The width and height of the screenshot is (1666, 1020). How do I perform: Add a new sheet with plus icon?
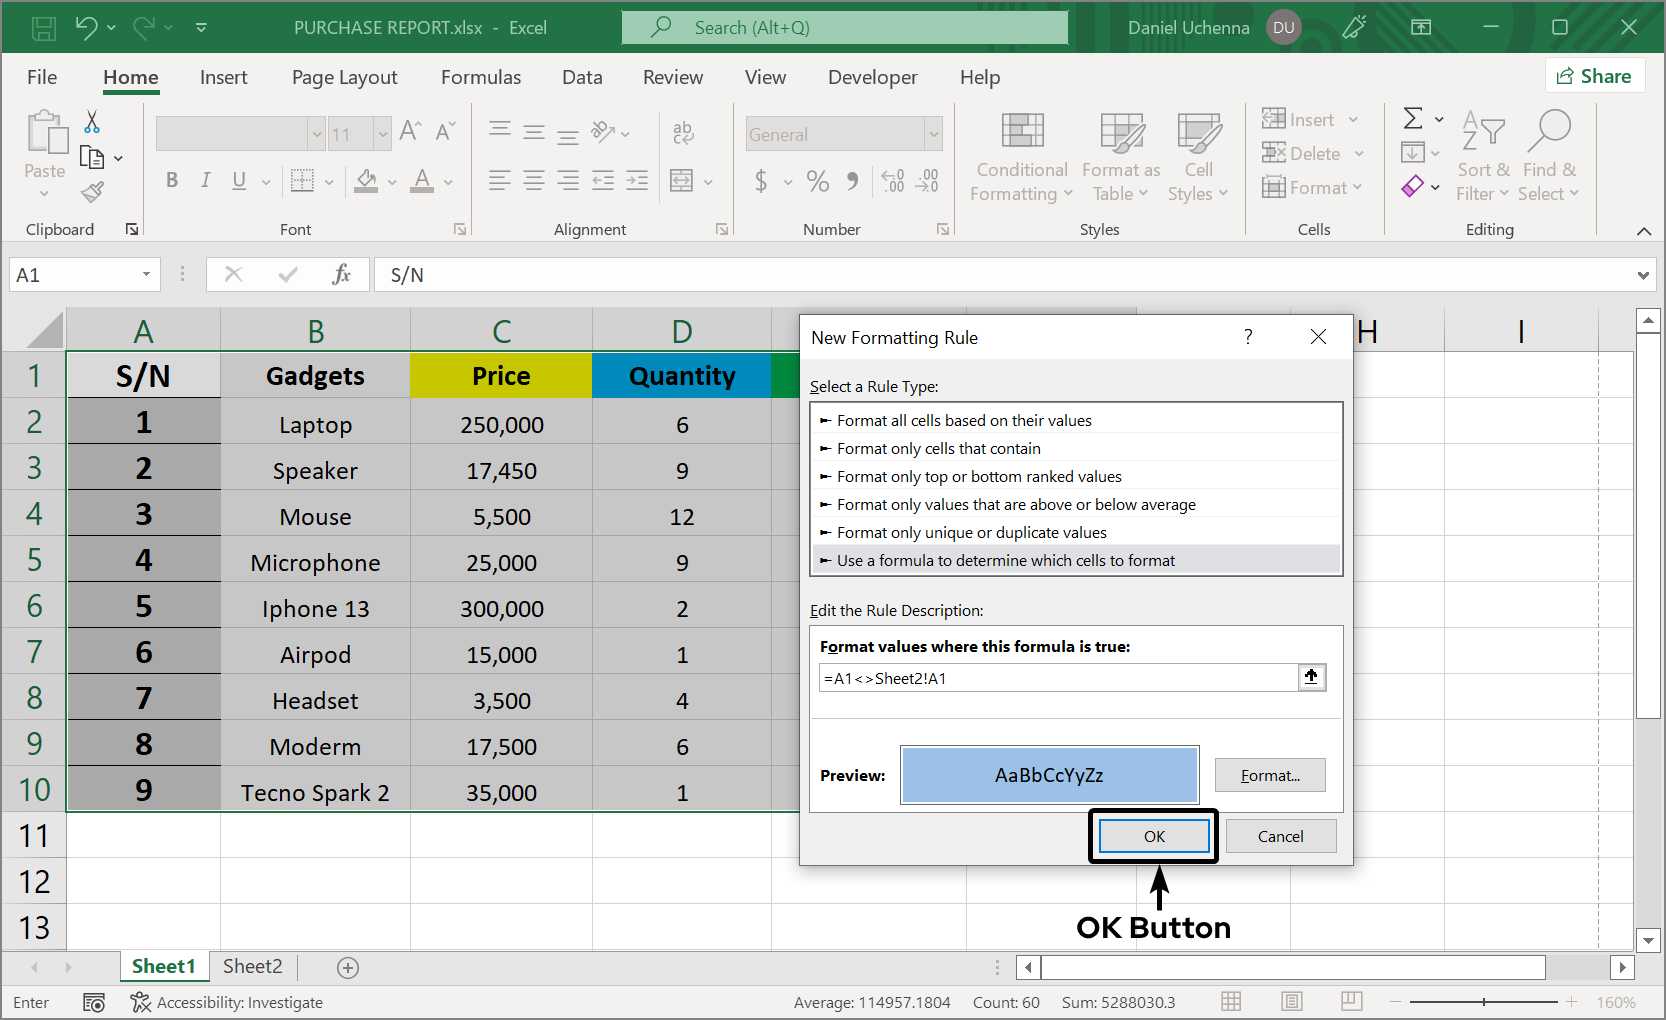[x=348, y=967]
